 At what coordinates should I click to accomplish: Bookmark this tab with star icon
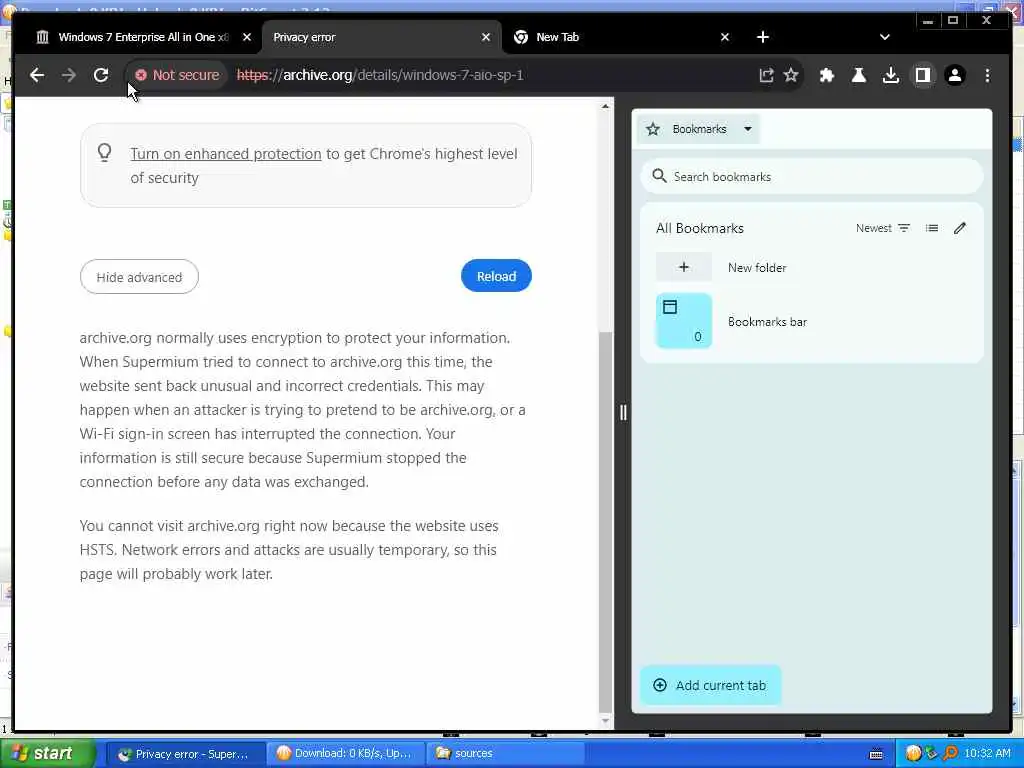pos(791,75)
